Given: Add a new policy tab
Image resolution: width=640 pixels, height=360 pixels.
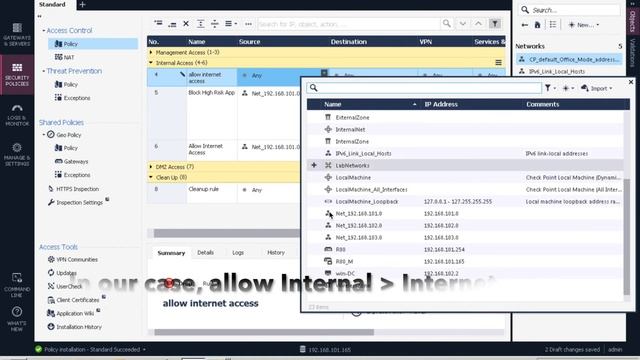Looking at the screenshot, I should (x=82, y=4).
